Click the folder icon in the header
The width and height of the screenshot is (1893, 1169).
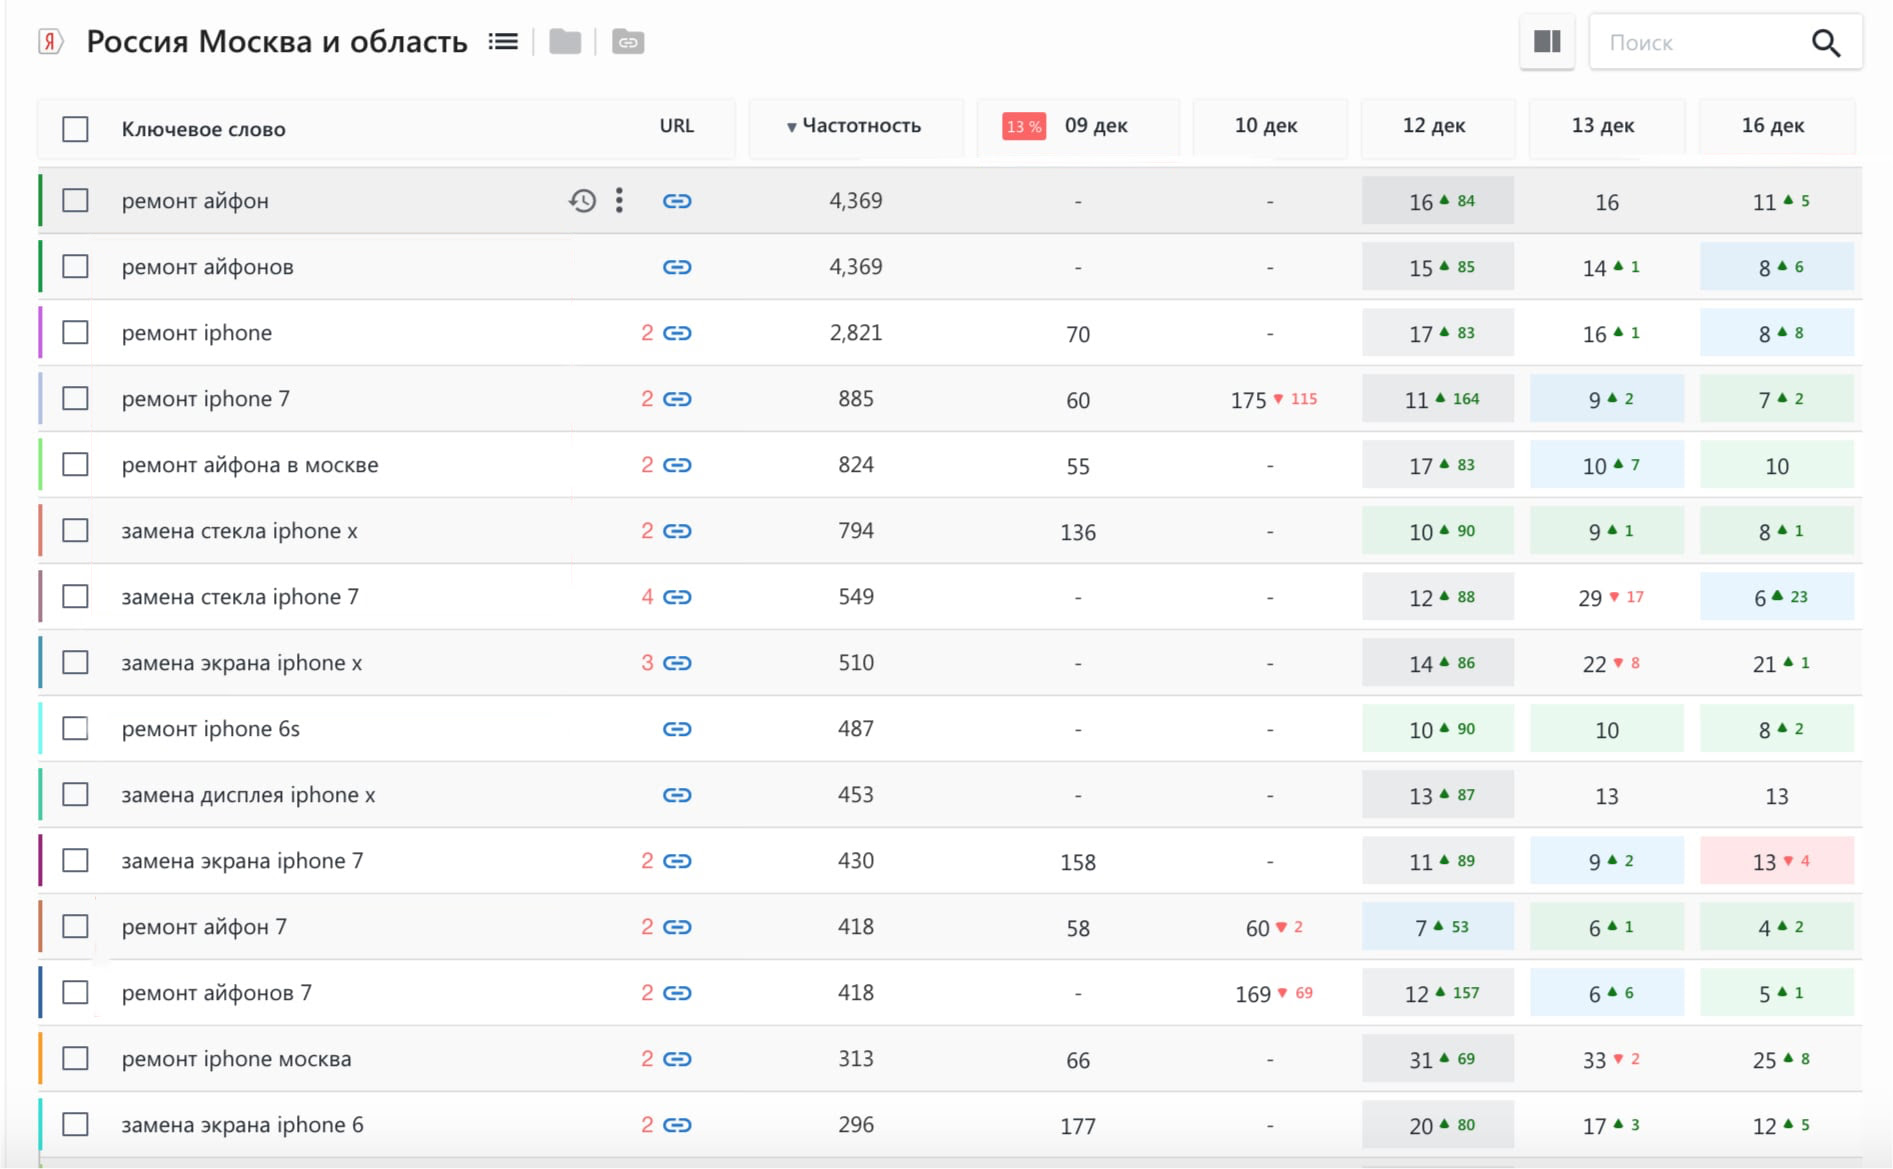(x=565, y=42)
